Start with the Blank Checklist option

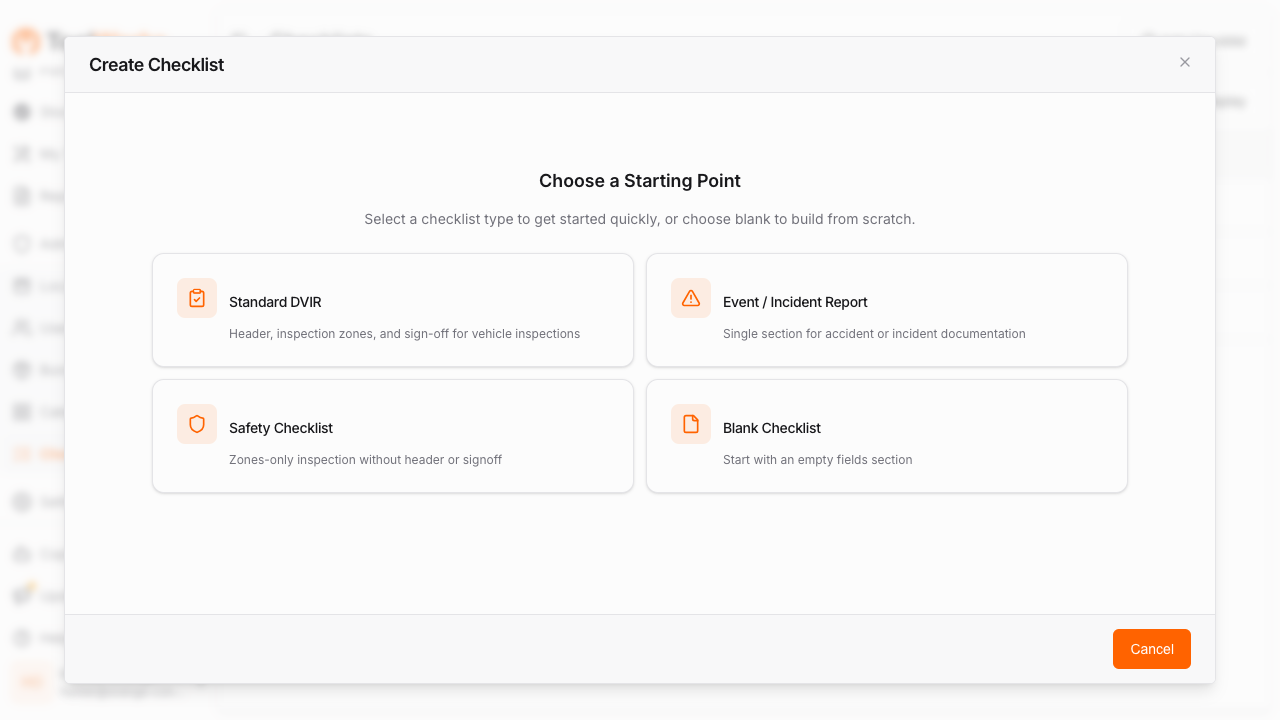click(x=886, y=435)
